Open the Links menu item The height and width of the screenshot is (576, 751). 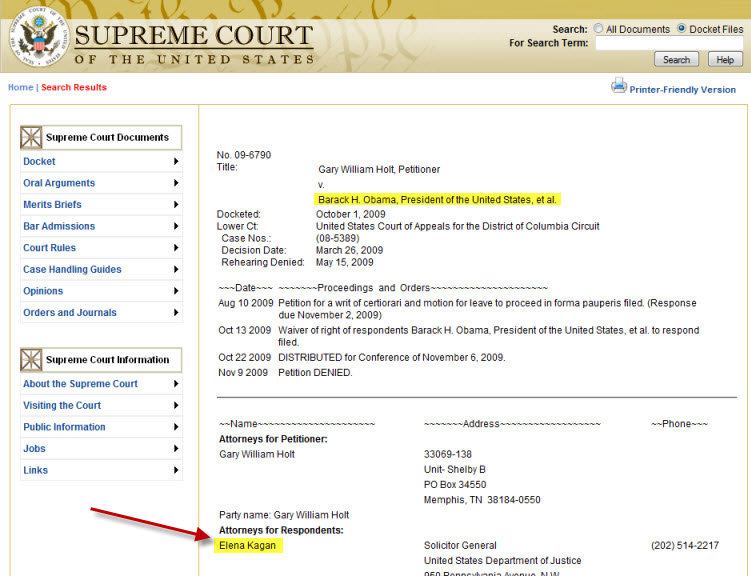click(x=35, y=470)
